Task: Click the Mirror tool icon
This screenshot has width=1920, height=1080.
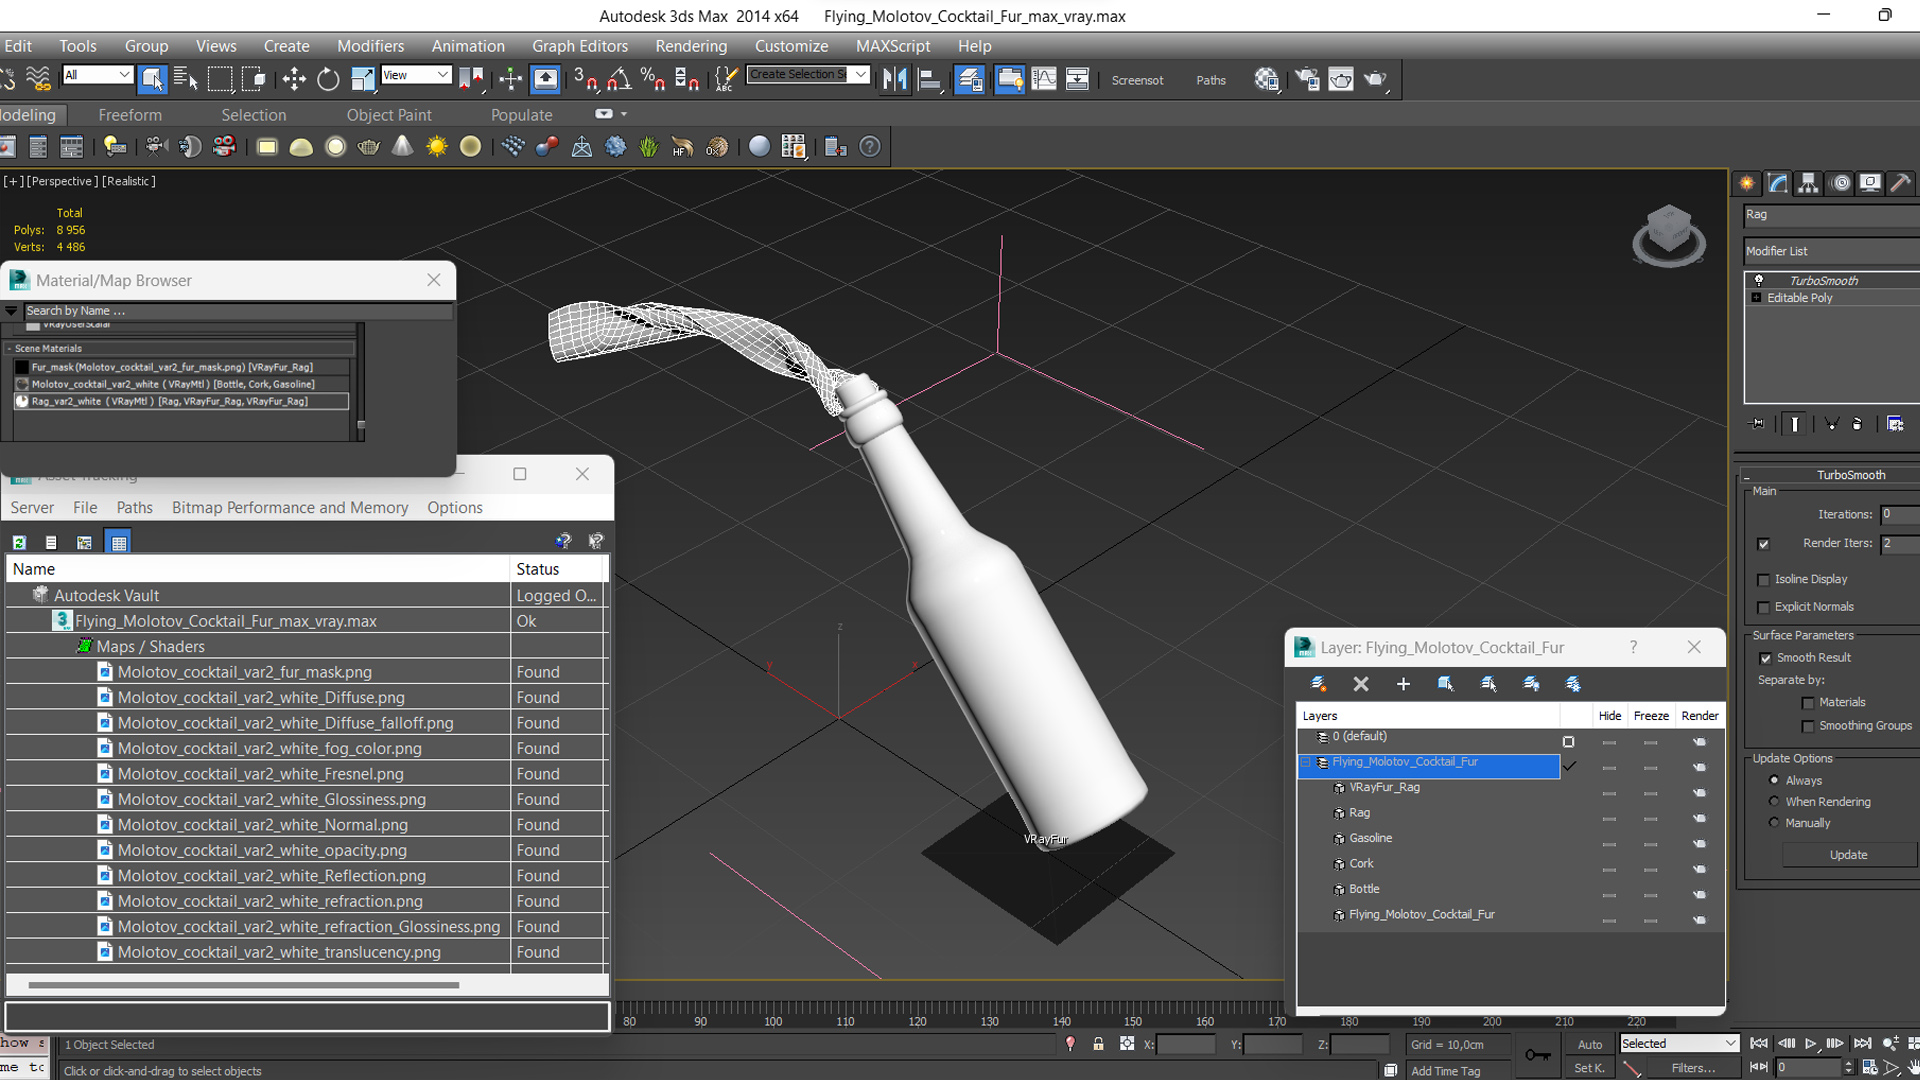Action: 895,79
